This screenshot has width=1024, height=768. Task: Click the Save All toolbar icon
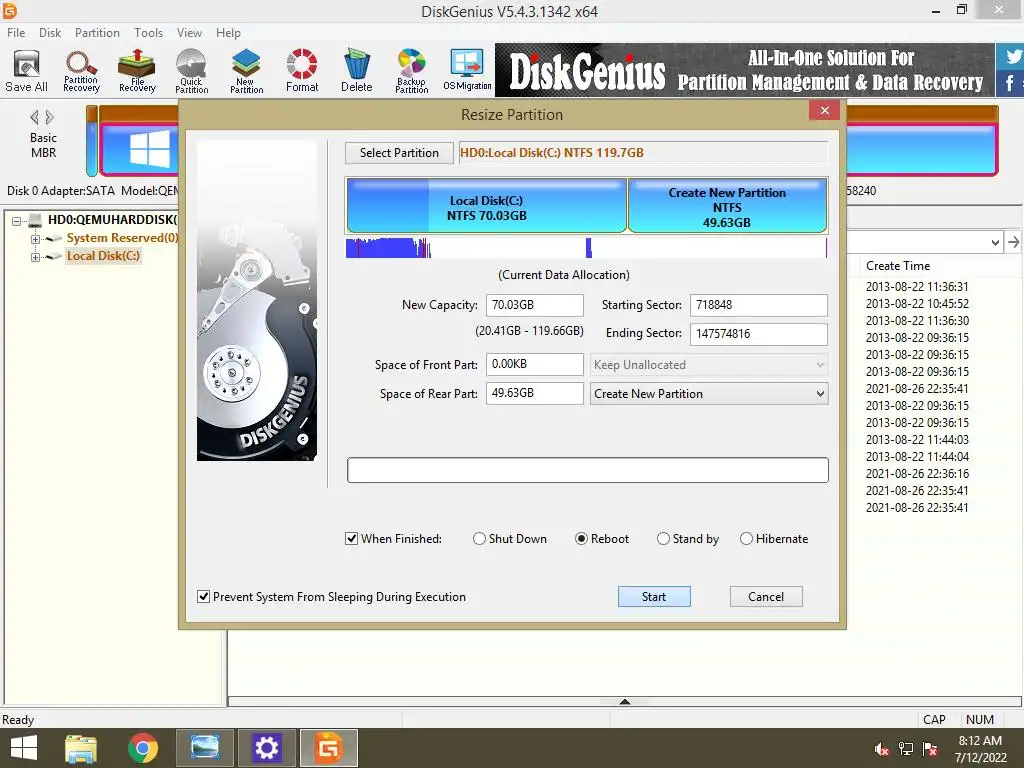(26, 71)
